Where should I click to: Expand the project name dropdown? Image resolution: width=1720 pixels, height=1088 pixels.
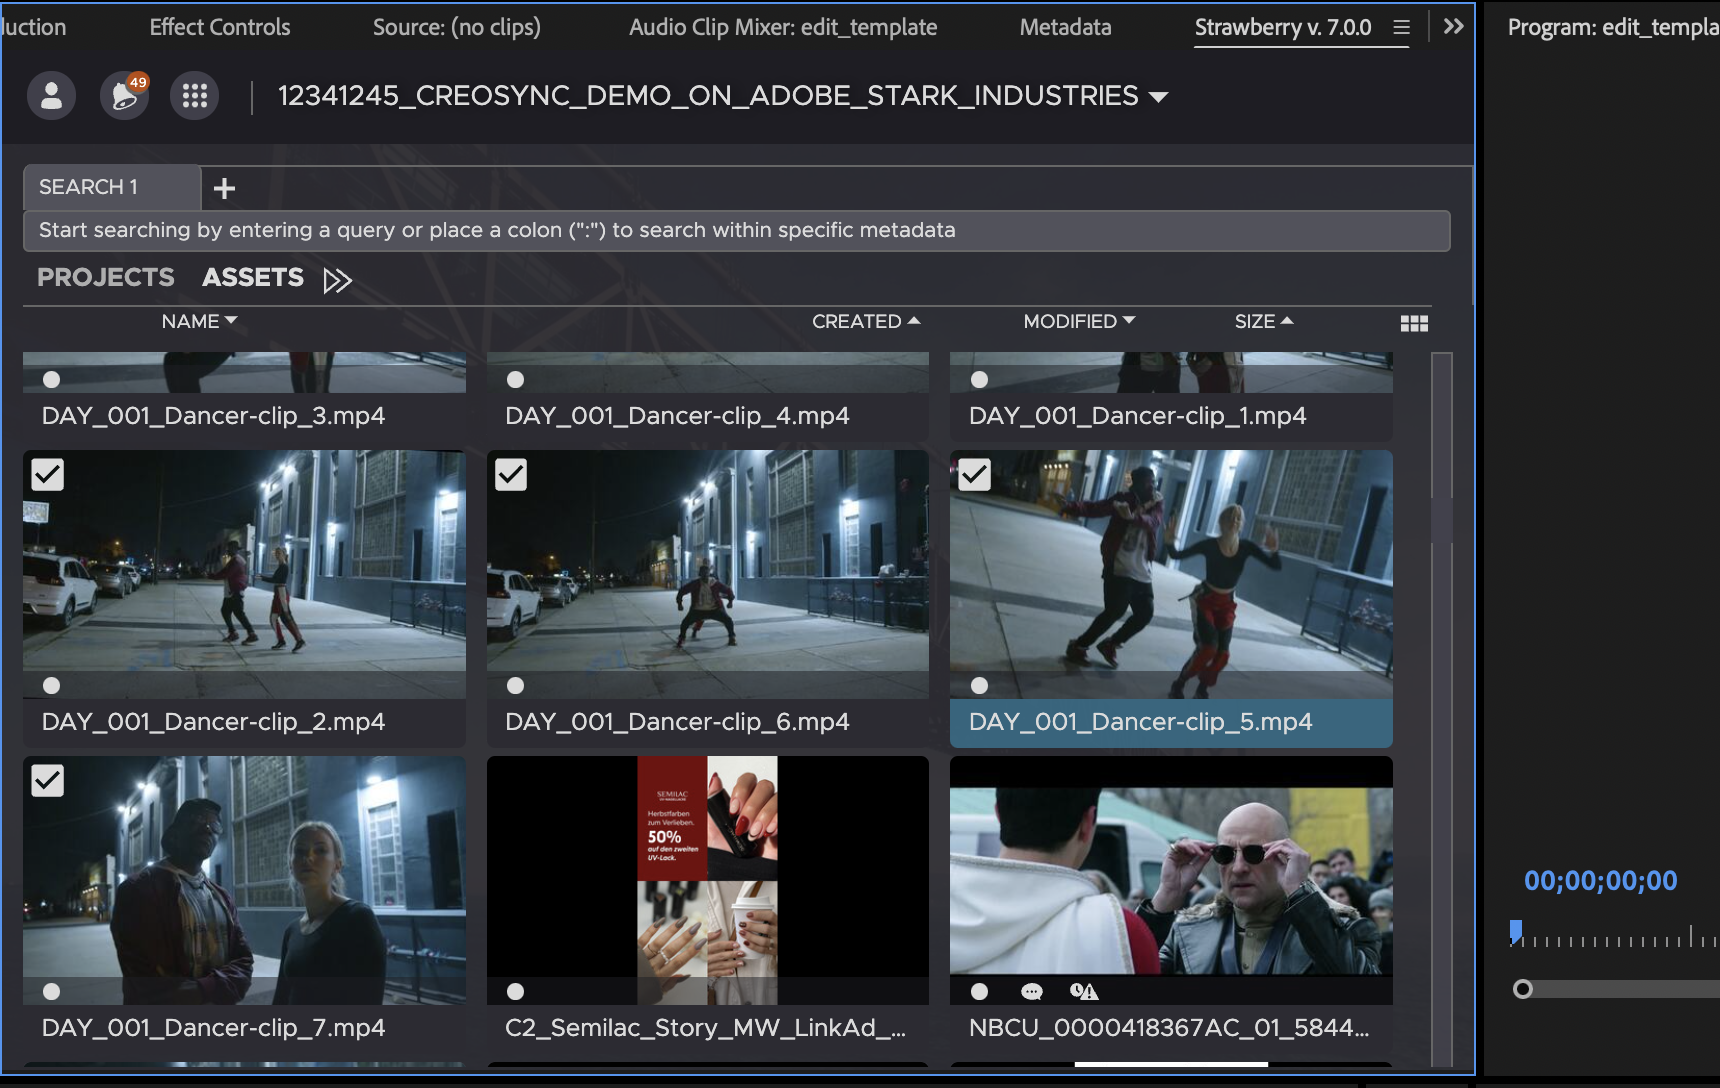pos(1159,97)
